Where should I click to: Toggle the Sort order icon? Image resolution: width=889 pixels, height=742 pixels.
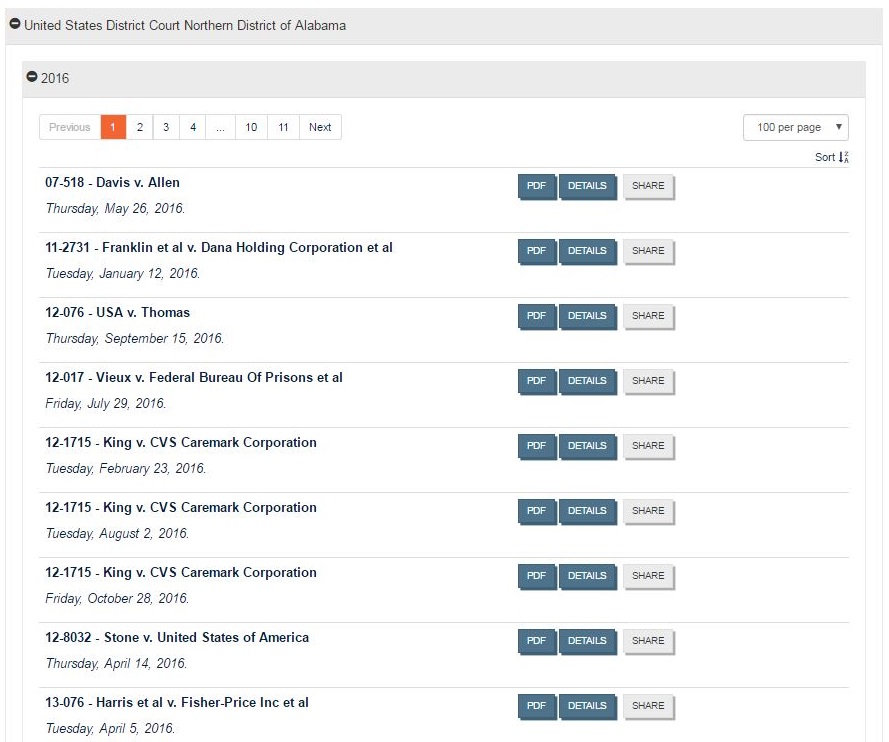click(x=844, y=157)
